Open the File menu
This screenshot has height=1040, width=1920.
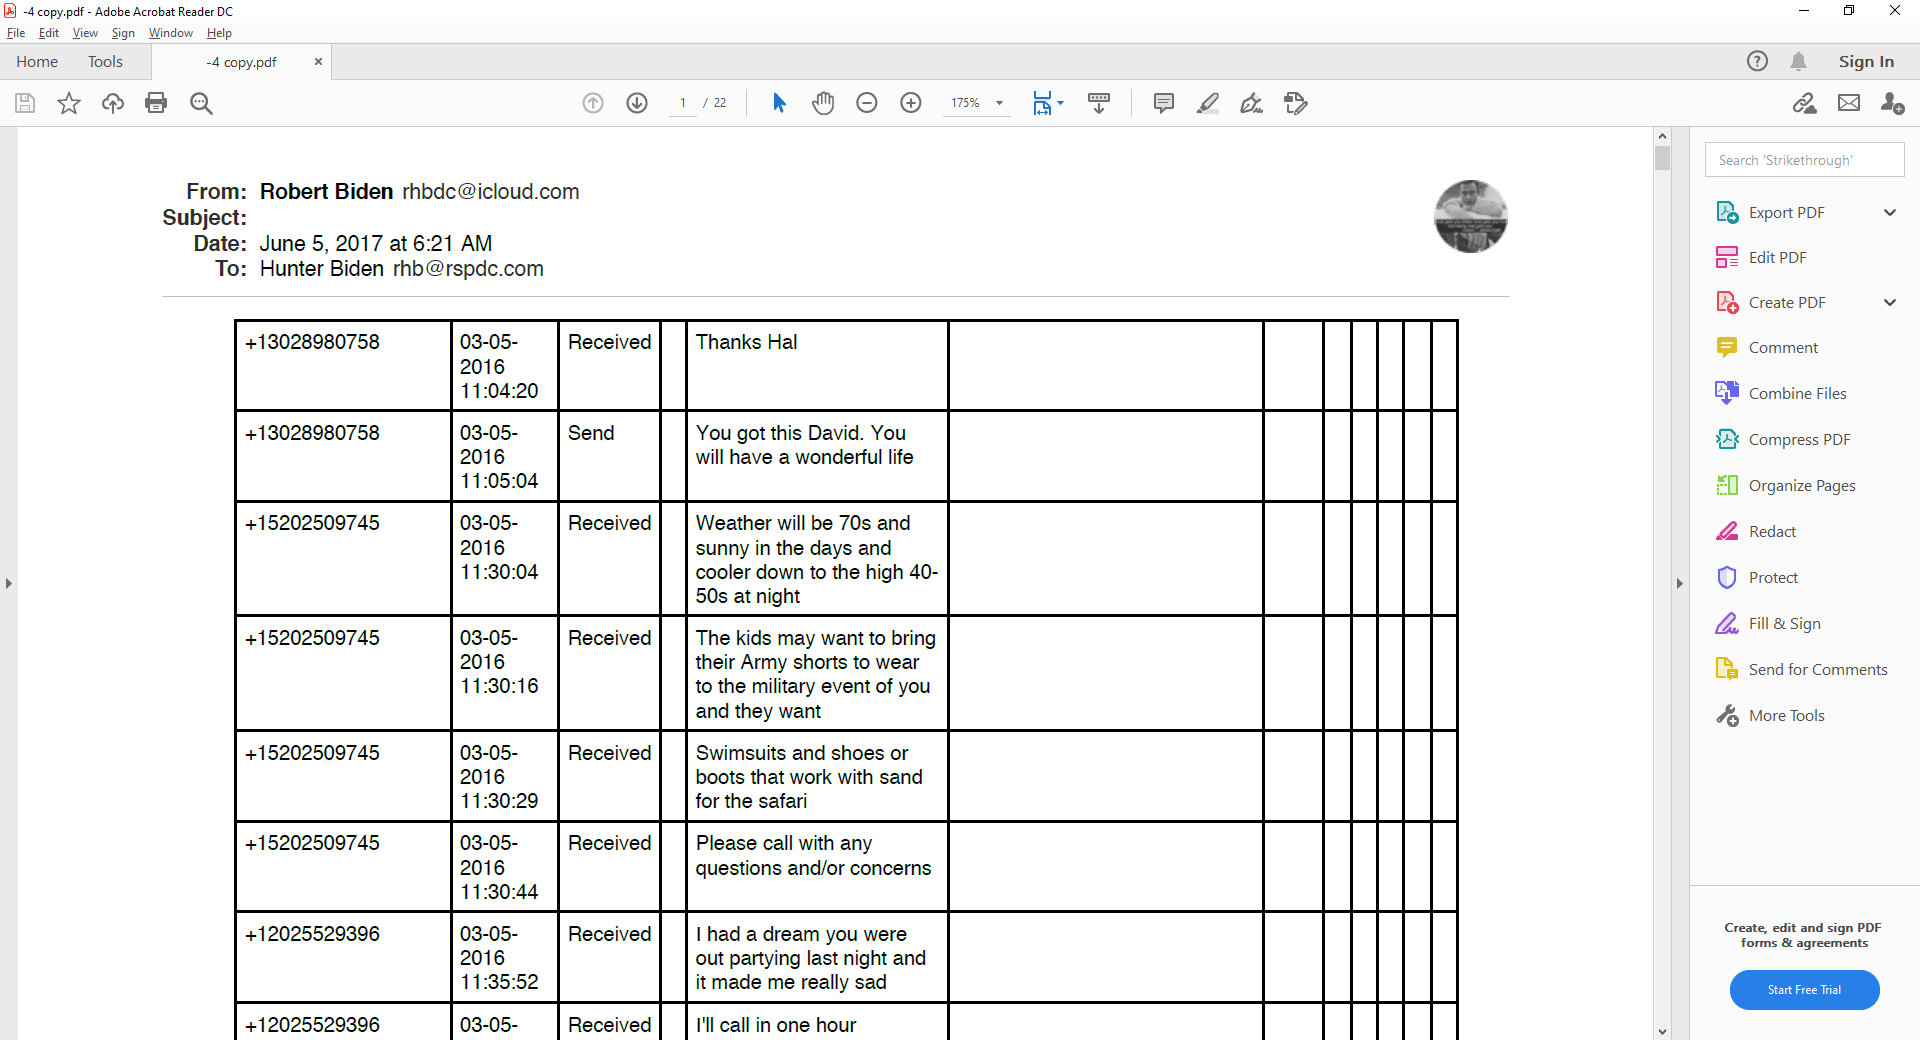(x=16, y=33)
